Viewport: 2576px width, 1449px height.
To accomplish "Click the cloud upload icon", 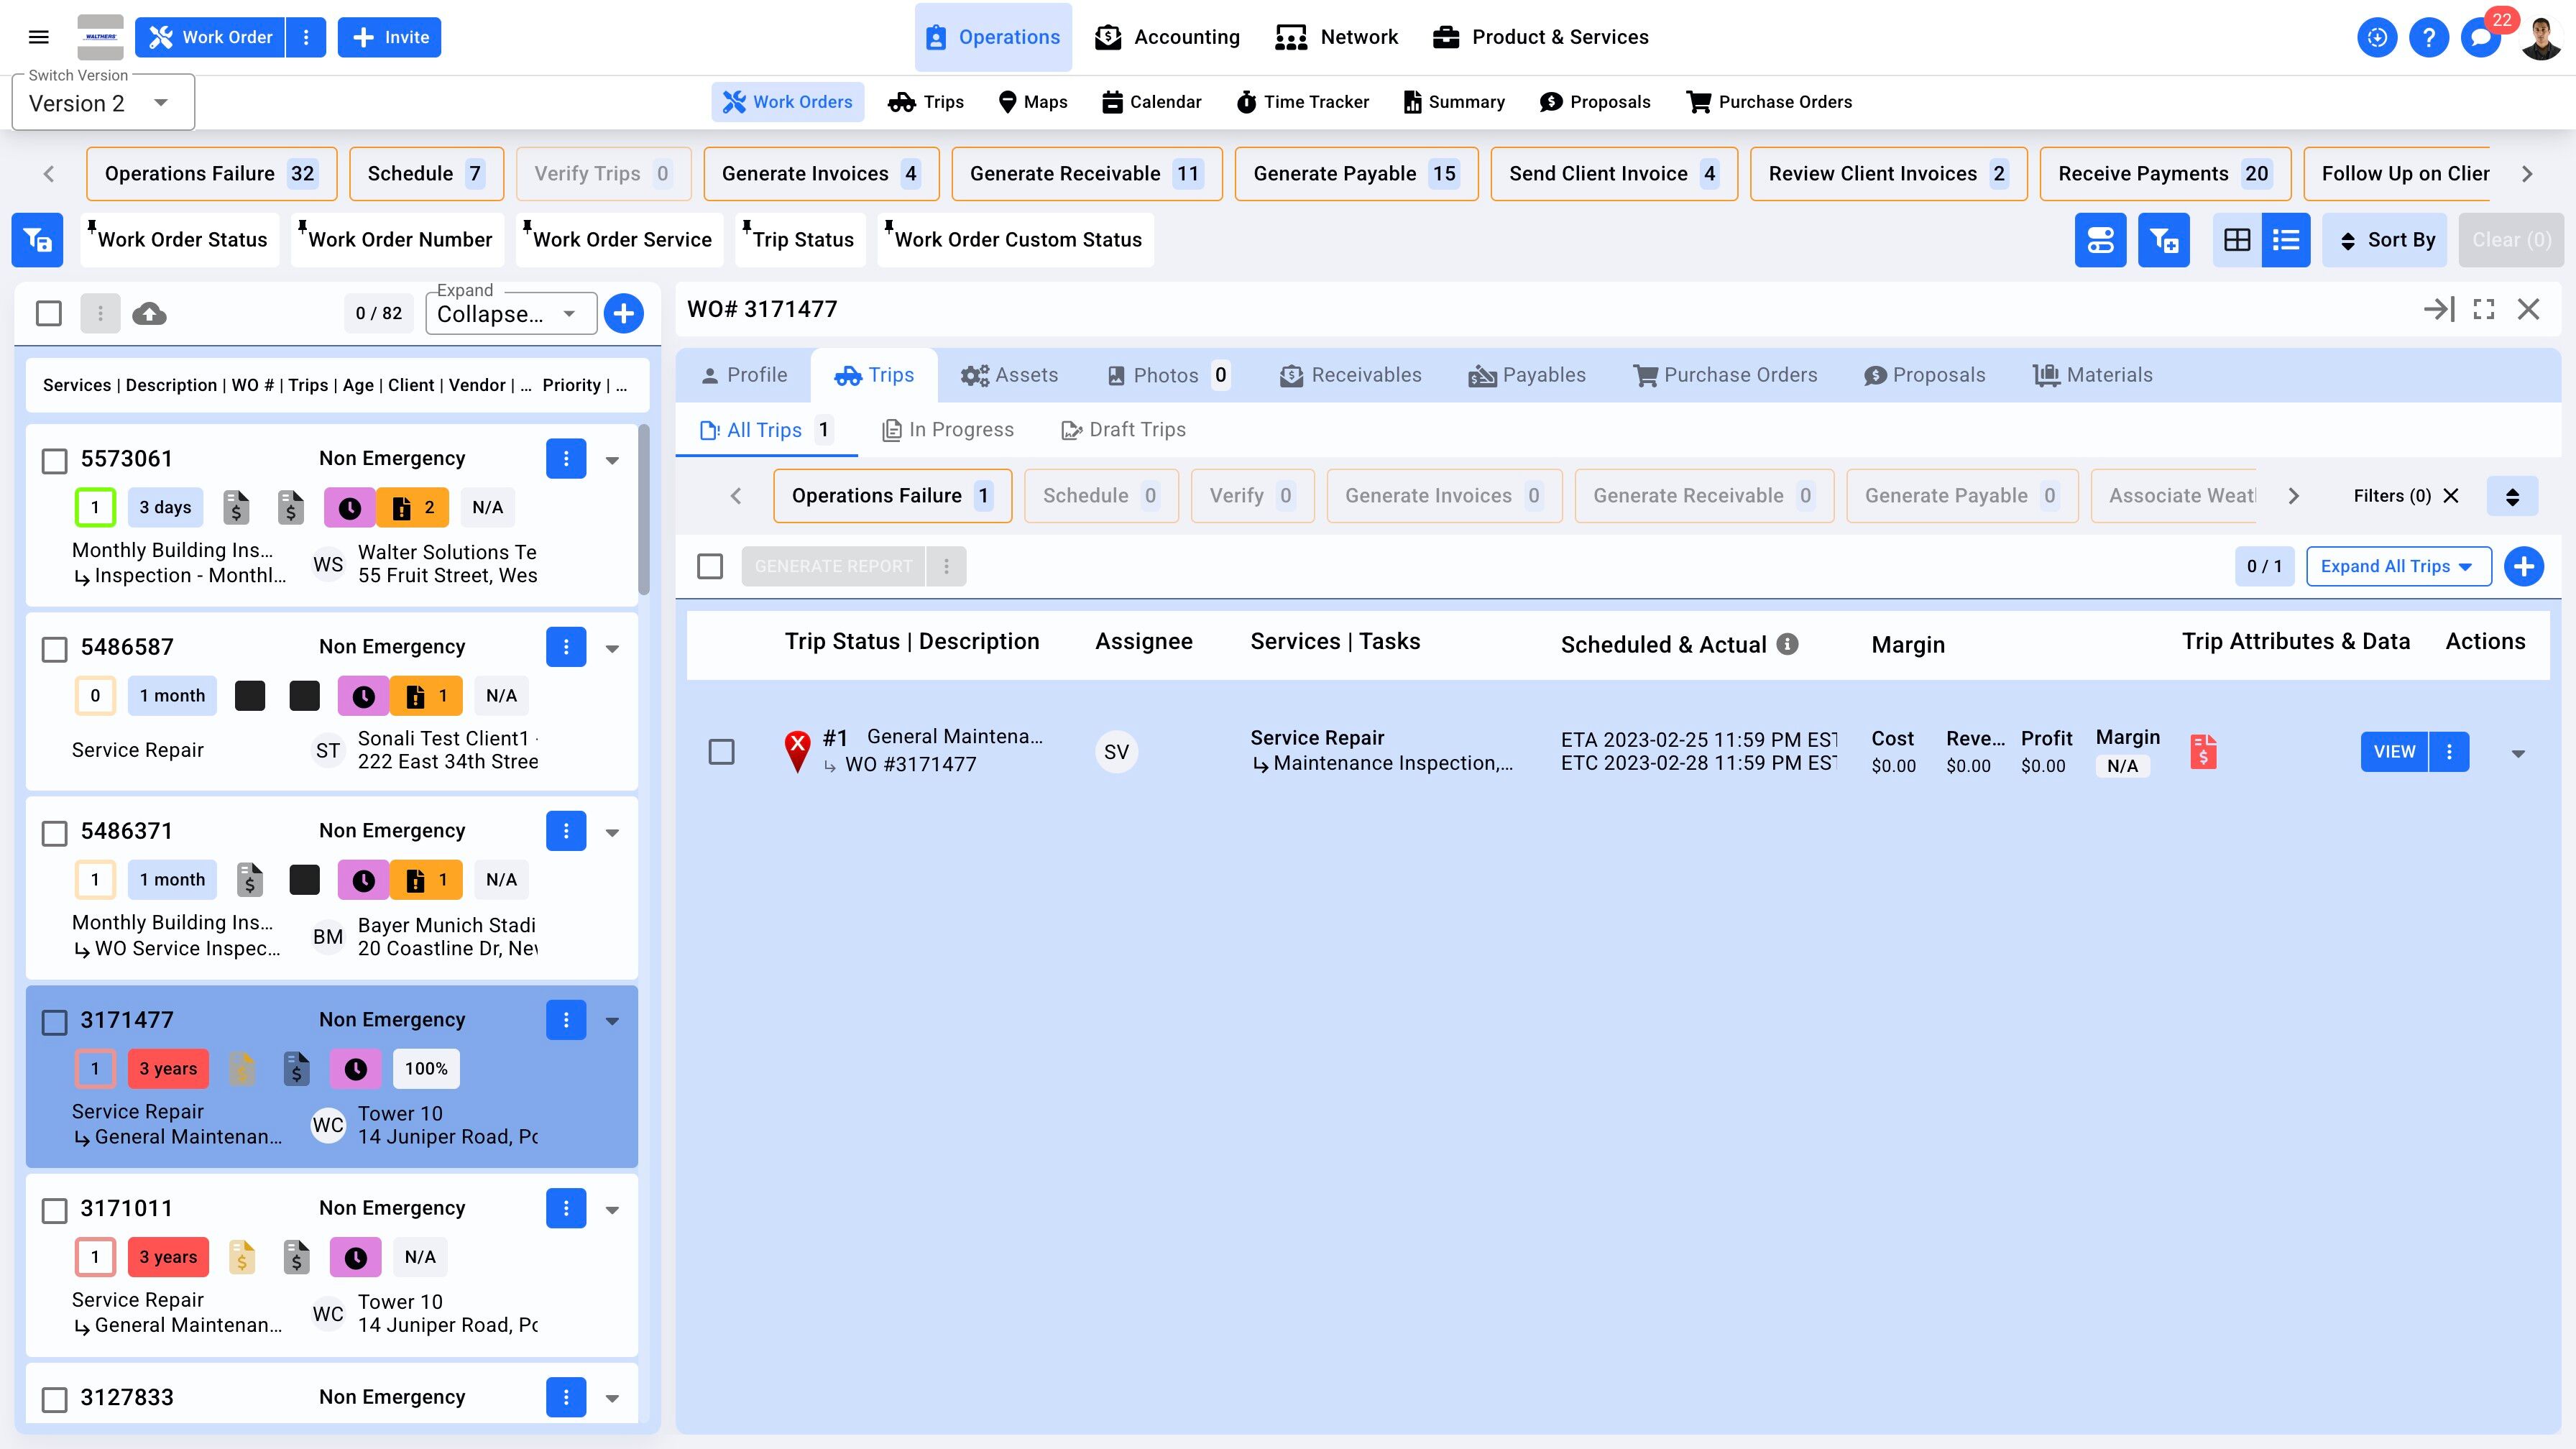I will [x=149, y=314].
